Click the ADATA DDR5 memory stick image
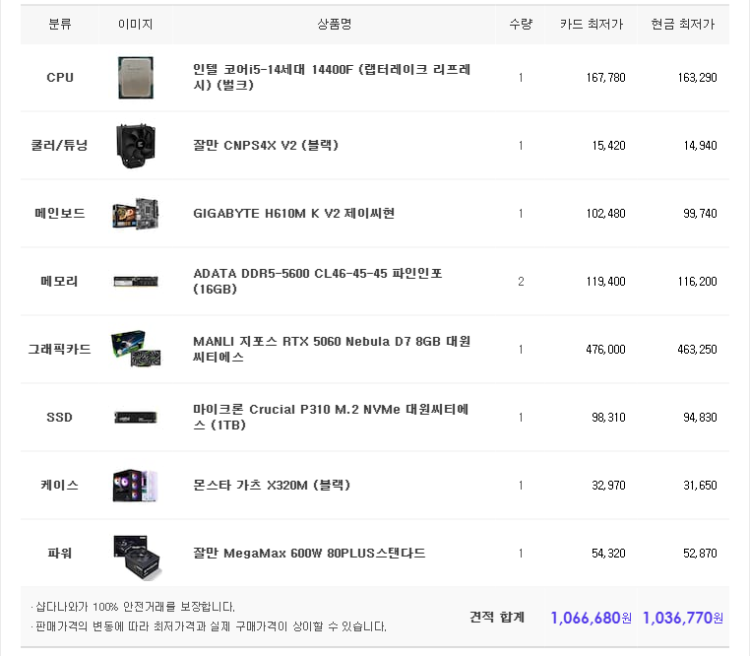Screen dimensions: 750x656 click(135, 281)
